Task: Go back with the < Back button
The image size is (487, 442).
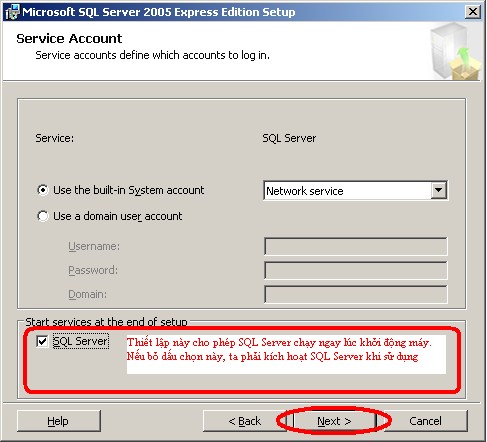Action: (x=245, y=421)
